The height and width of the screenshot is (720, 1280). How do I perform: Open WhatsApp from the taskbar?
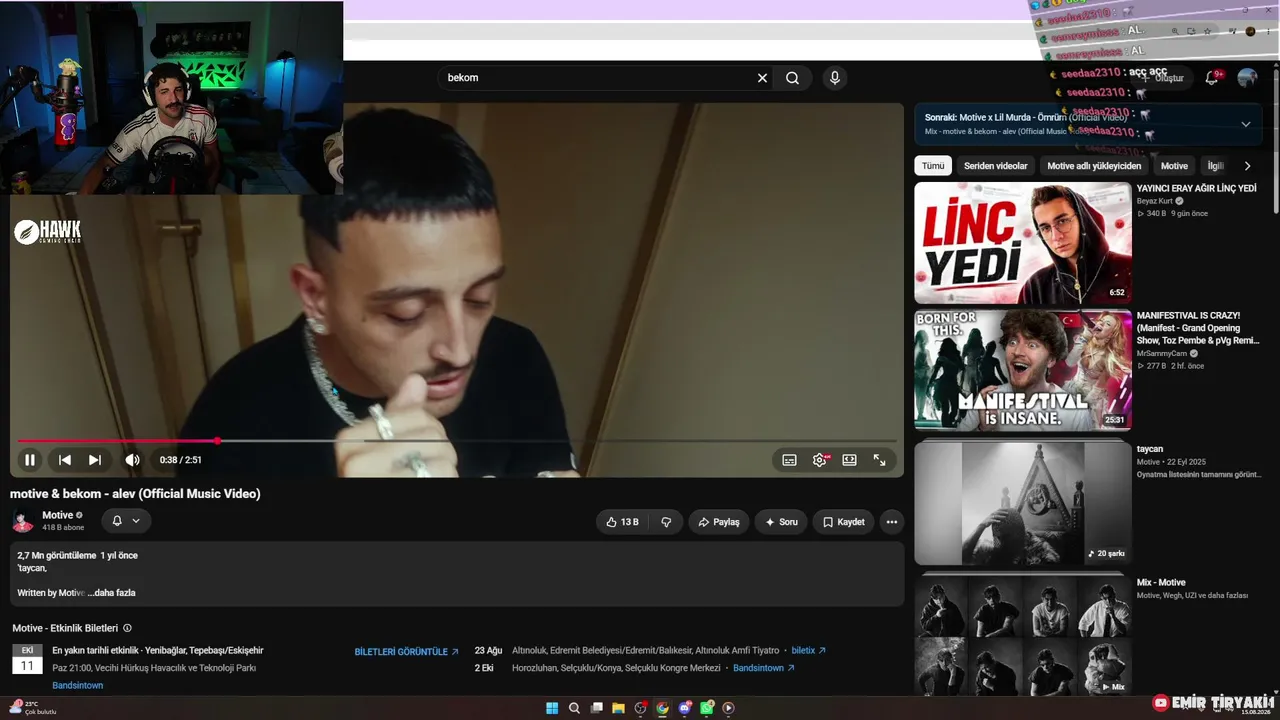[x=707, y=708]
